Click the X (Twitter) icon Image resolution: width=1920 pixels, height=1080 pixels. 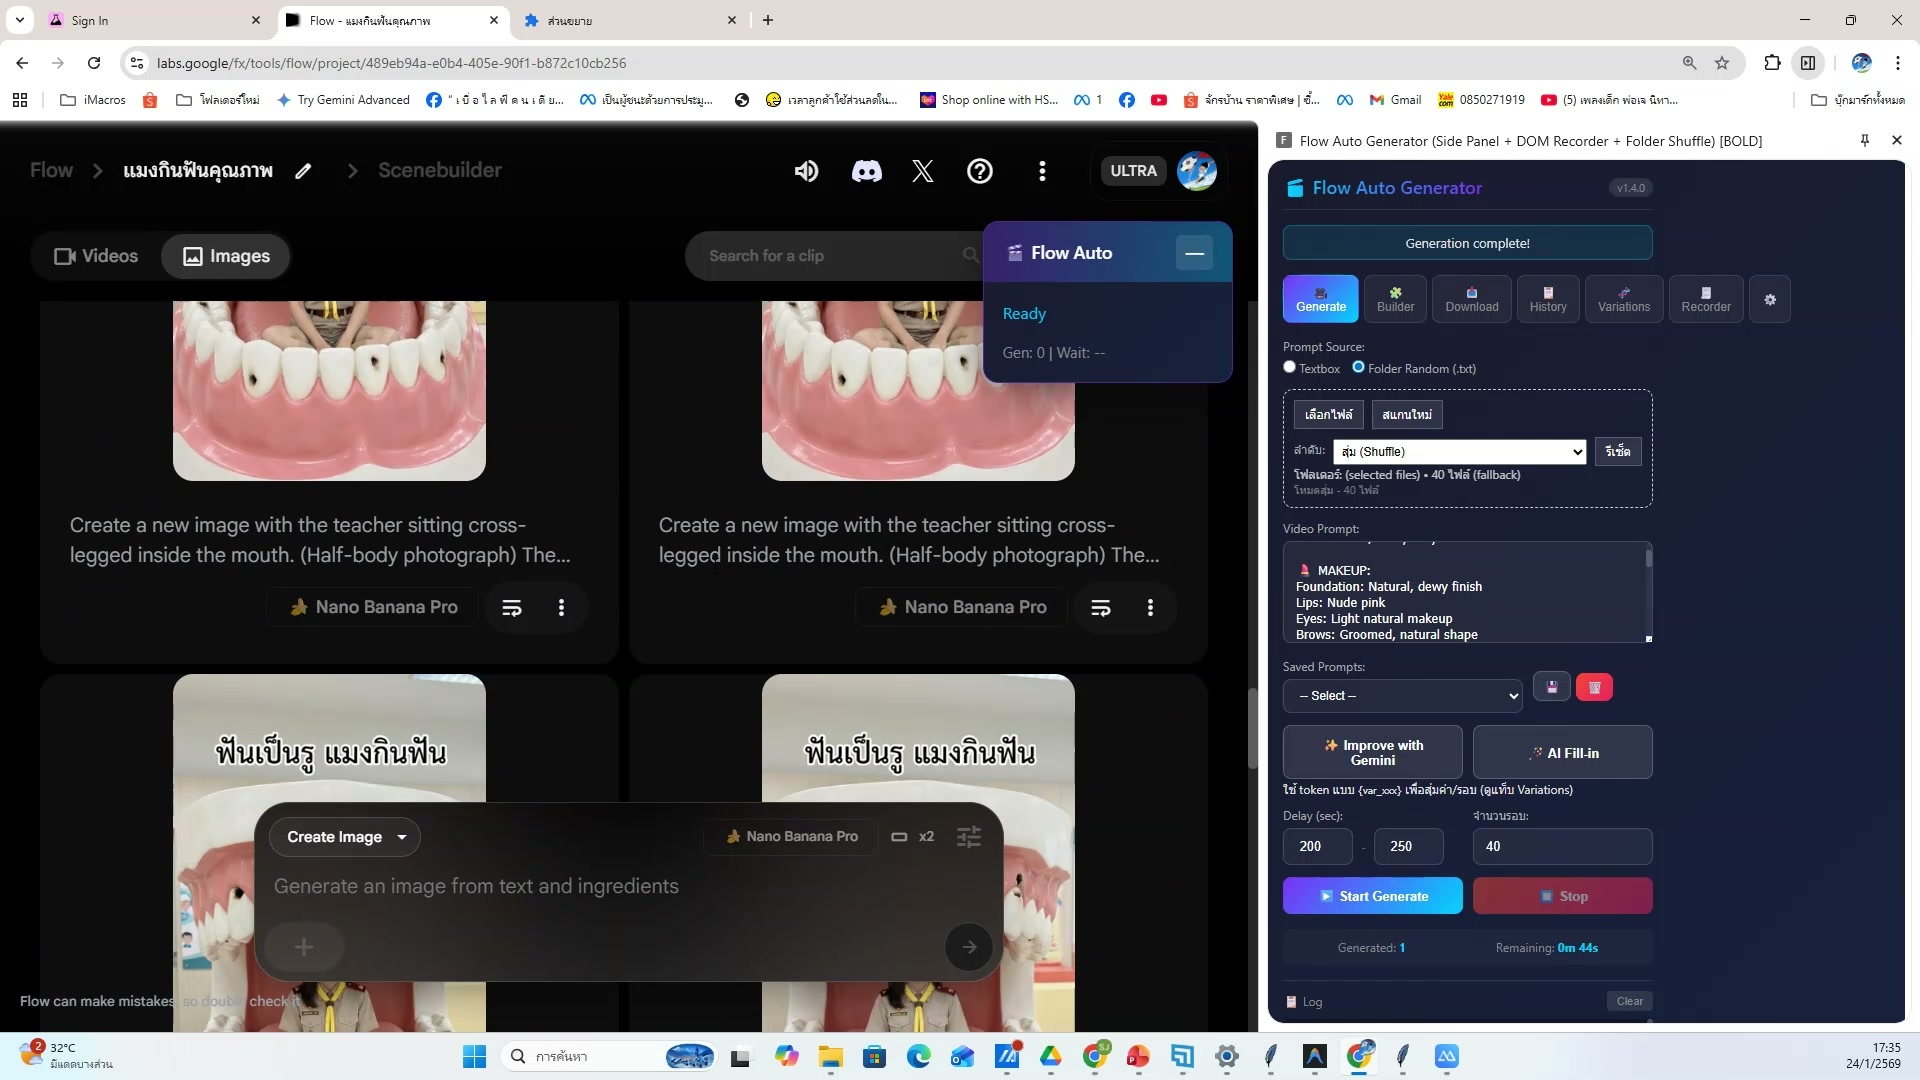coord(922,171)
